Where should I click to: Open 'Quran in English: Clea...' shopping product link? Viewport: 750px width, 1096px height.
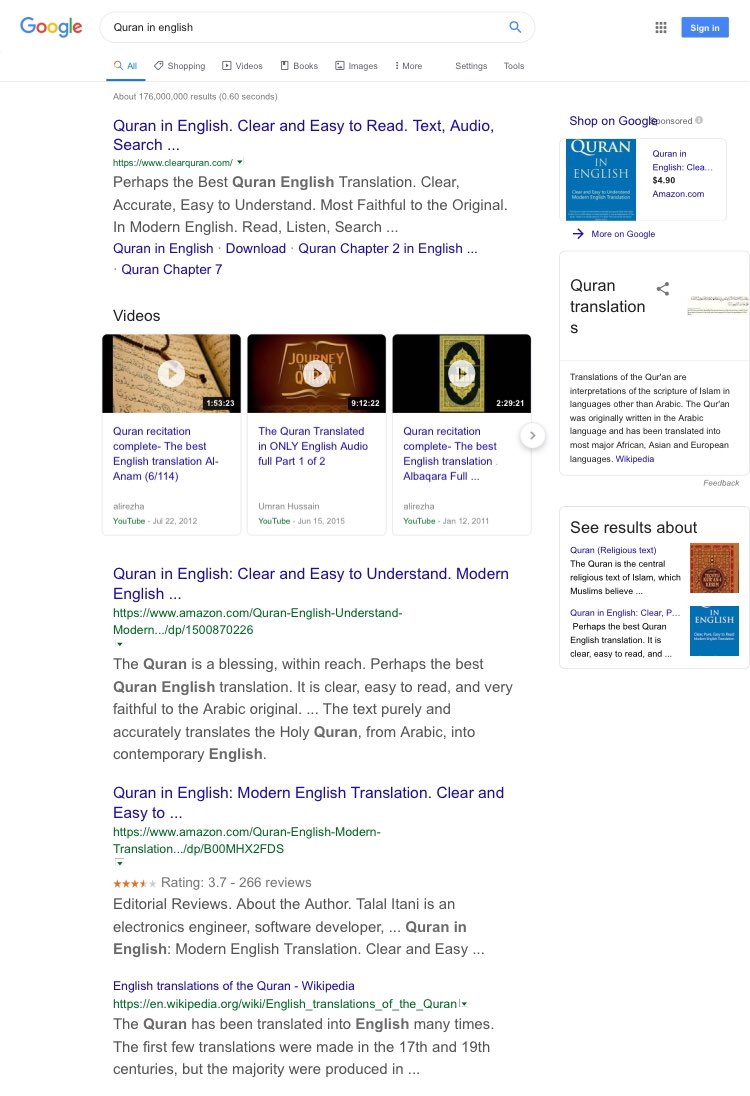[x=682, y=160]
